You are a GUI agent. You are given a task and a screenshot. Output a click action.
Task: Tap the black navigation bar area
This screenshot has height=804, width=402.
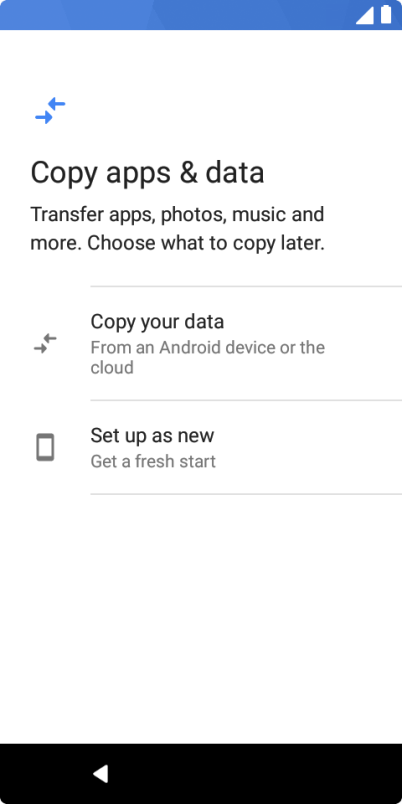pyautogui.click(x=201, y=774)
